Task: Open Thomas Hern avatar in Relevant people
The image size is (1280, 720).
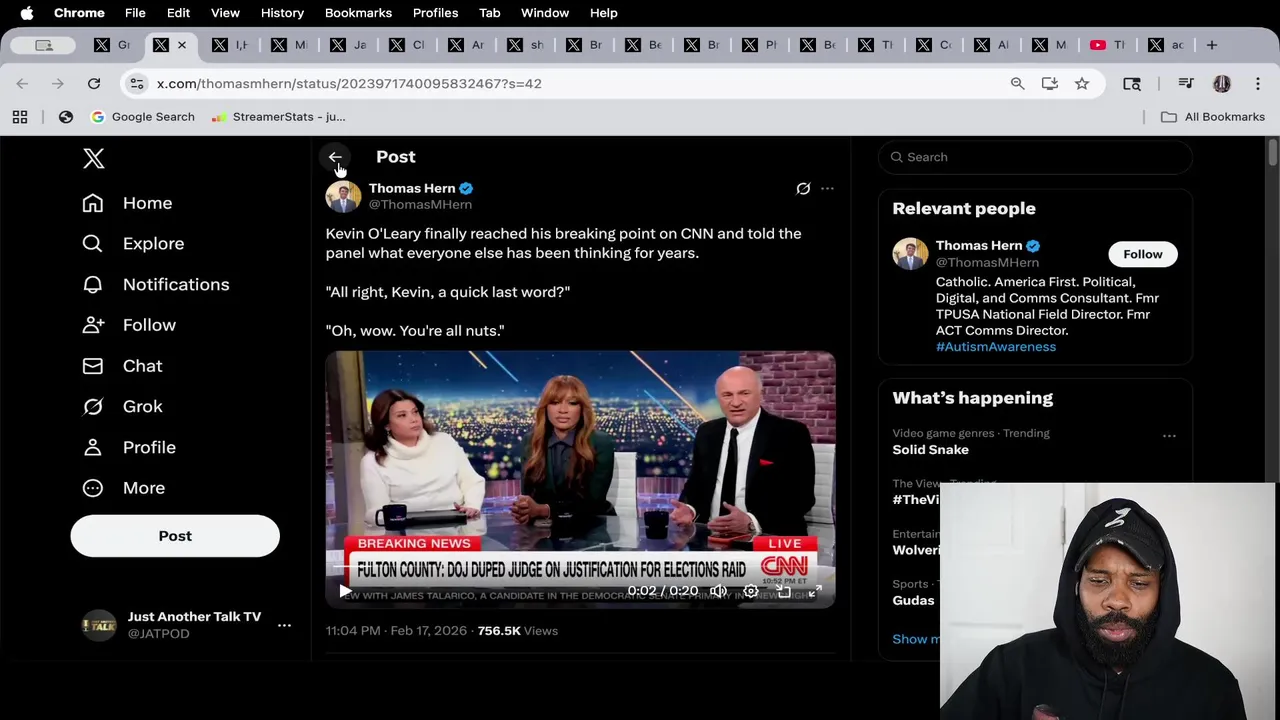Action: coord(910,254)
